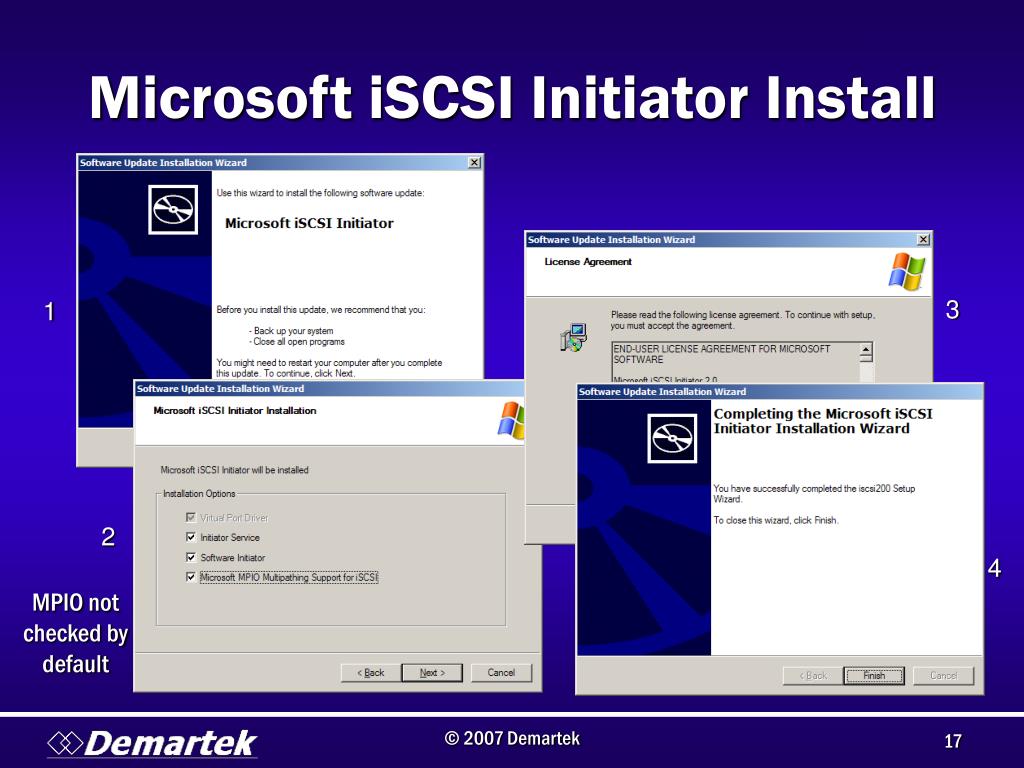This screenshot has width=1024, height=768.
Task: Click the 'Installation Options' group label
Action: click(x=199, y=494)
